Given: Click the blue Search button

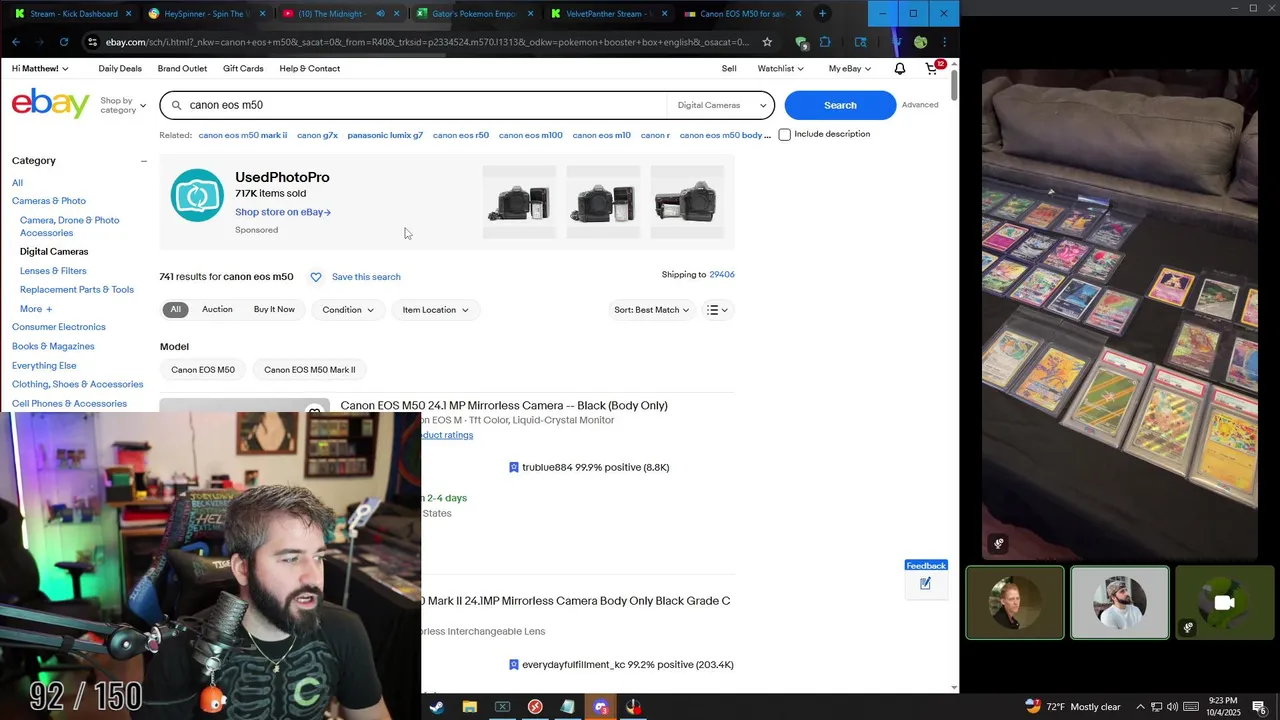Looking at the screenshot, I should coord(840,105).
